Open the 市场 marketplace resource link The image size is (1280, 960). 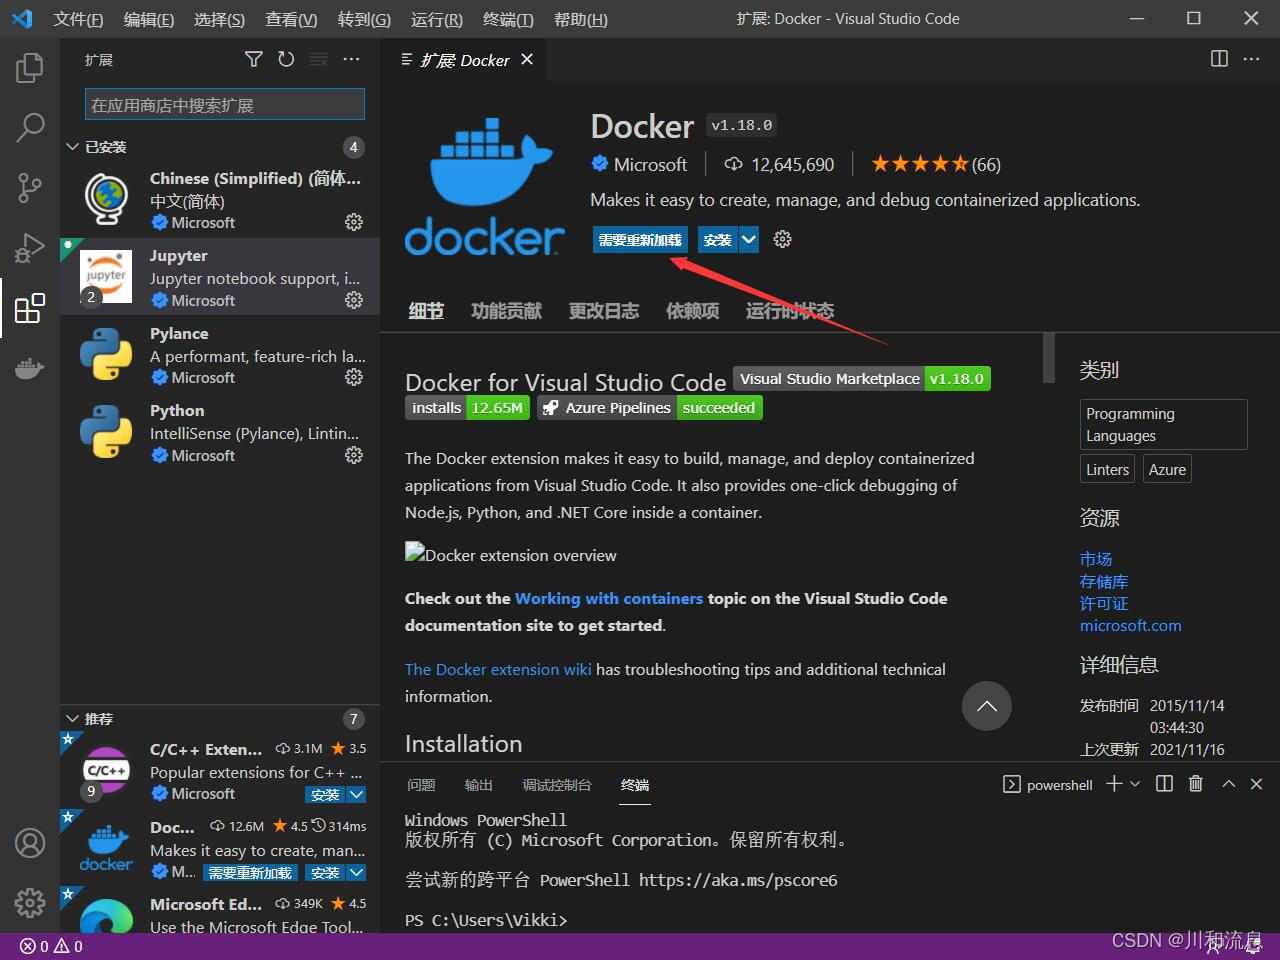tap(1096, 559)
